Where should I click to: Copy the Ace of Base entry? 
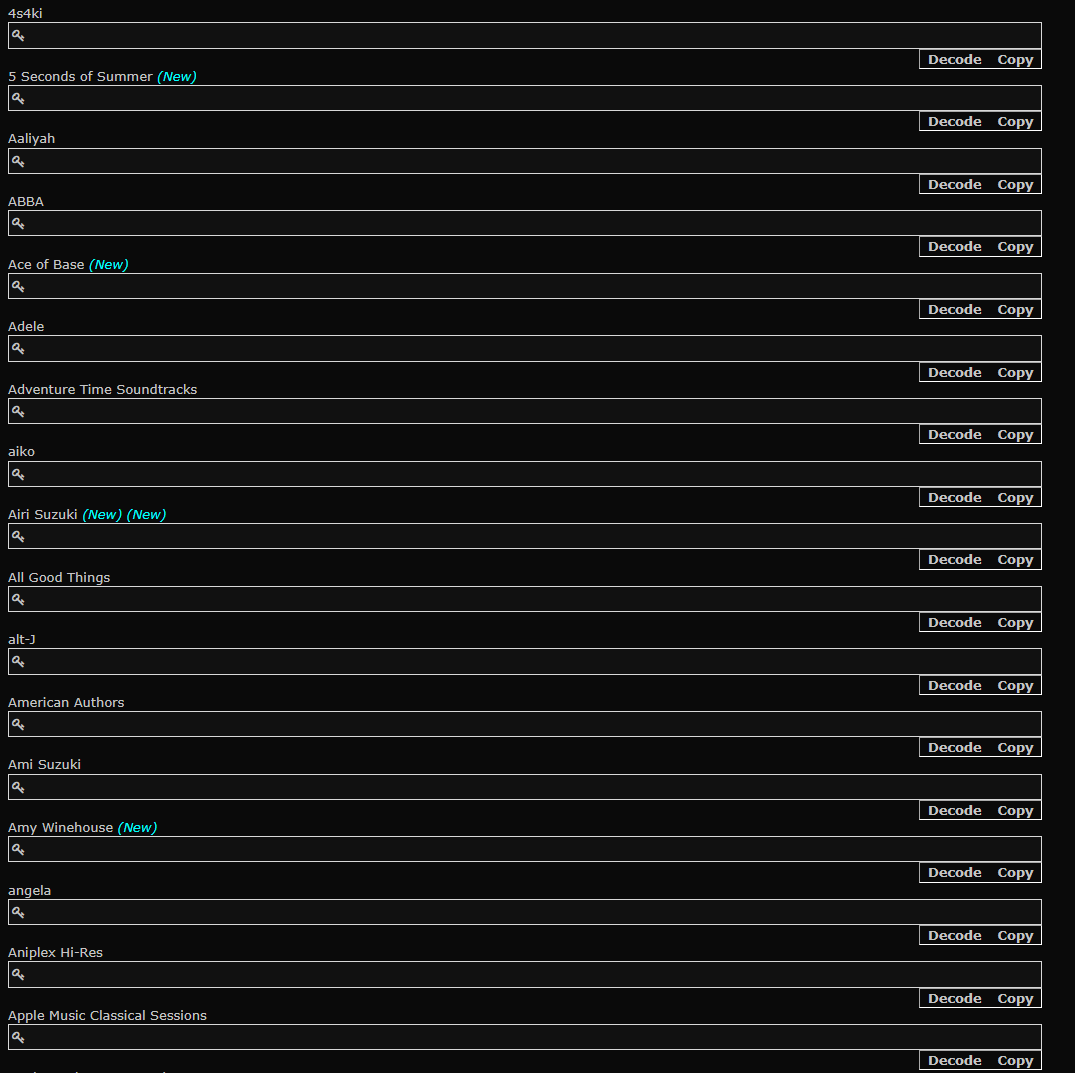coord(1015,309)
